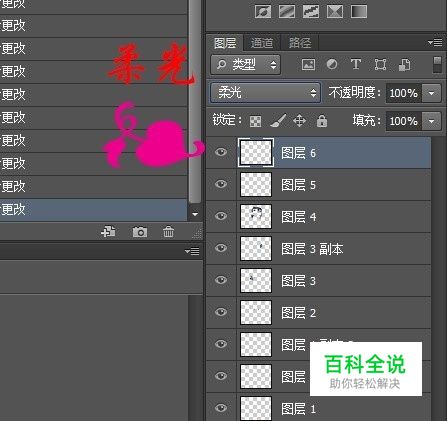This screenshot has height=421, width=447.
Task: Select 图层 5 layer thumbnail
Action: coord(256,184)
